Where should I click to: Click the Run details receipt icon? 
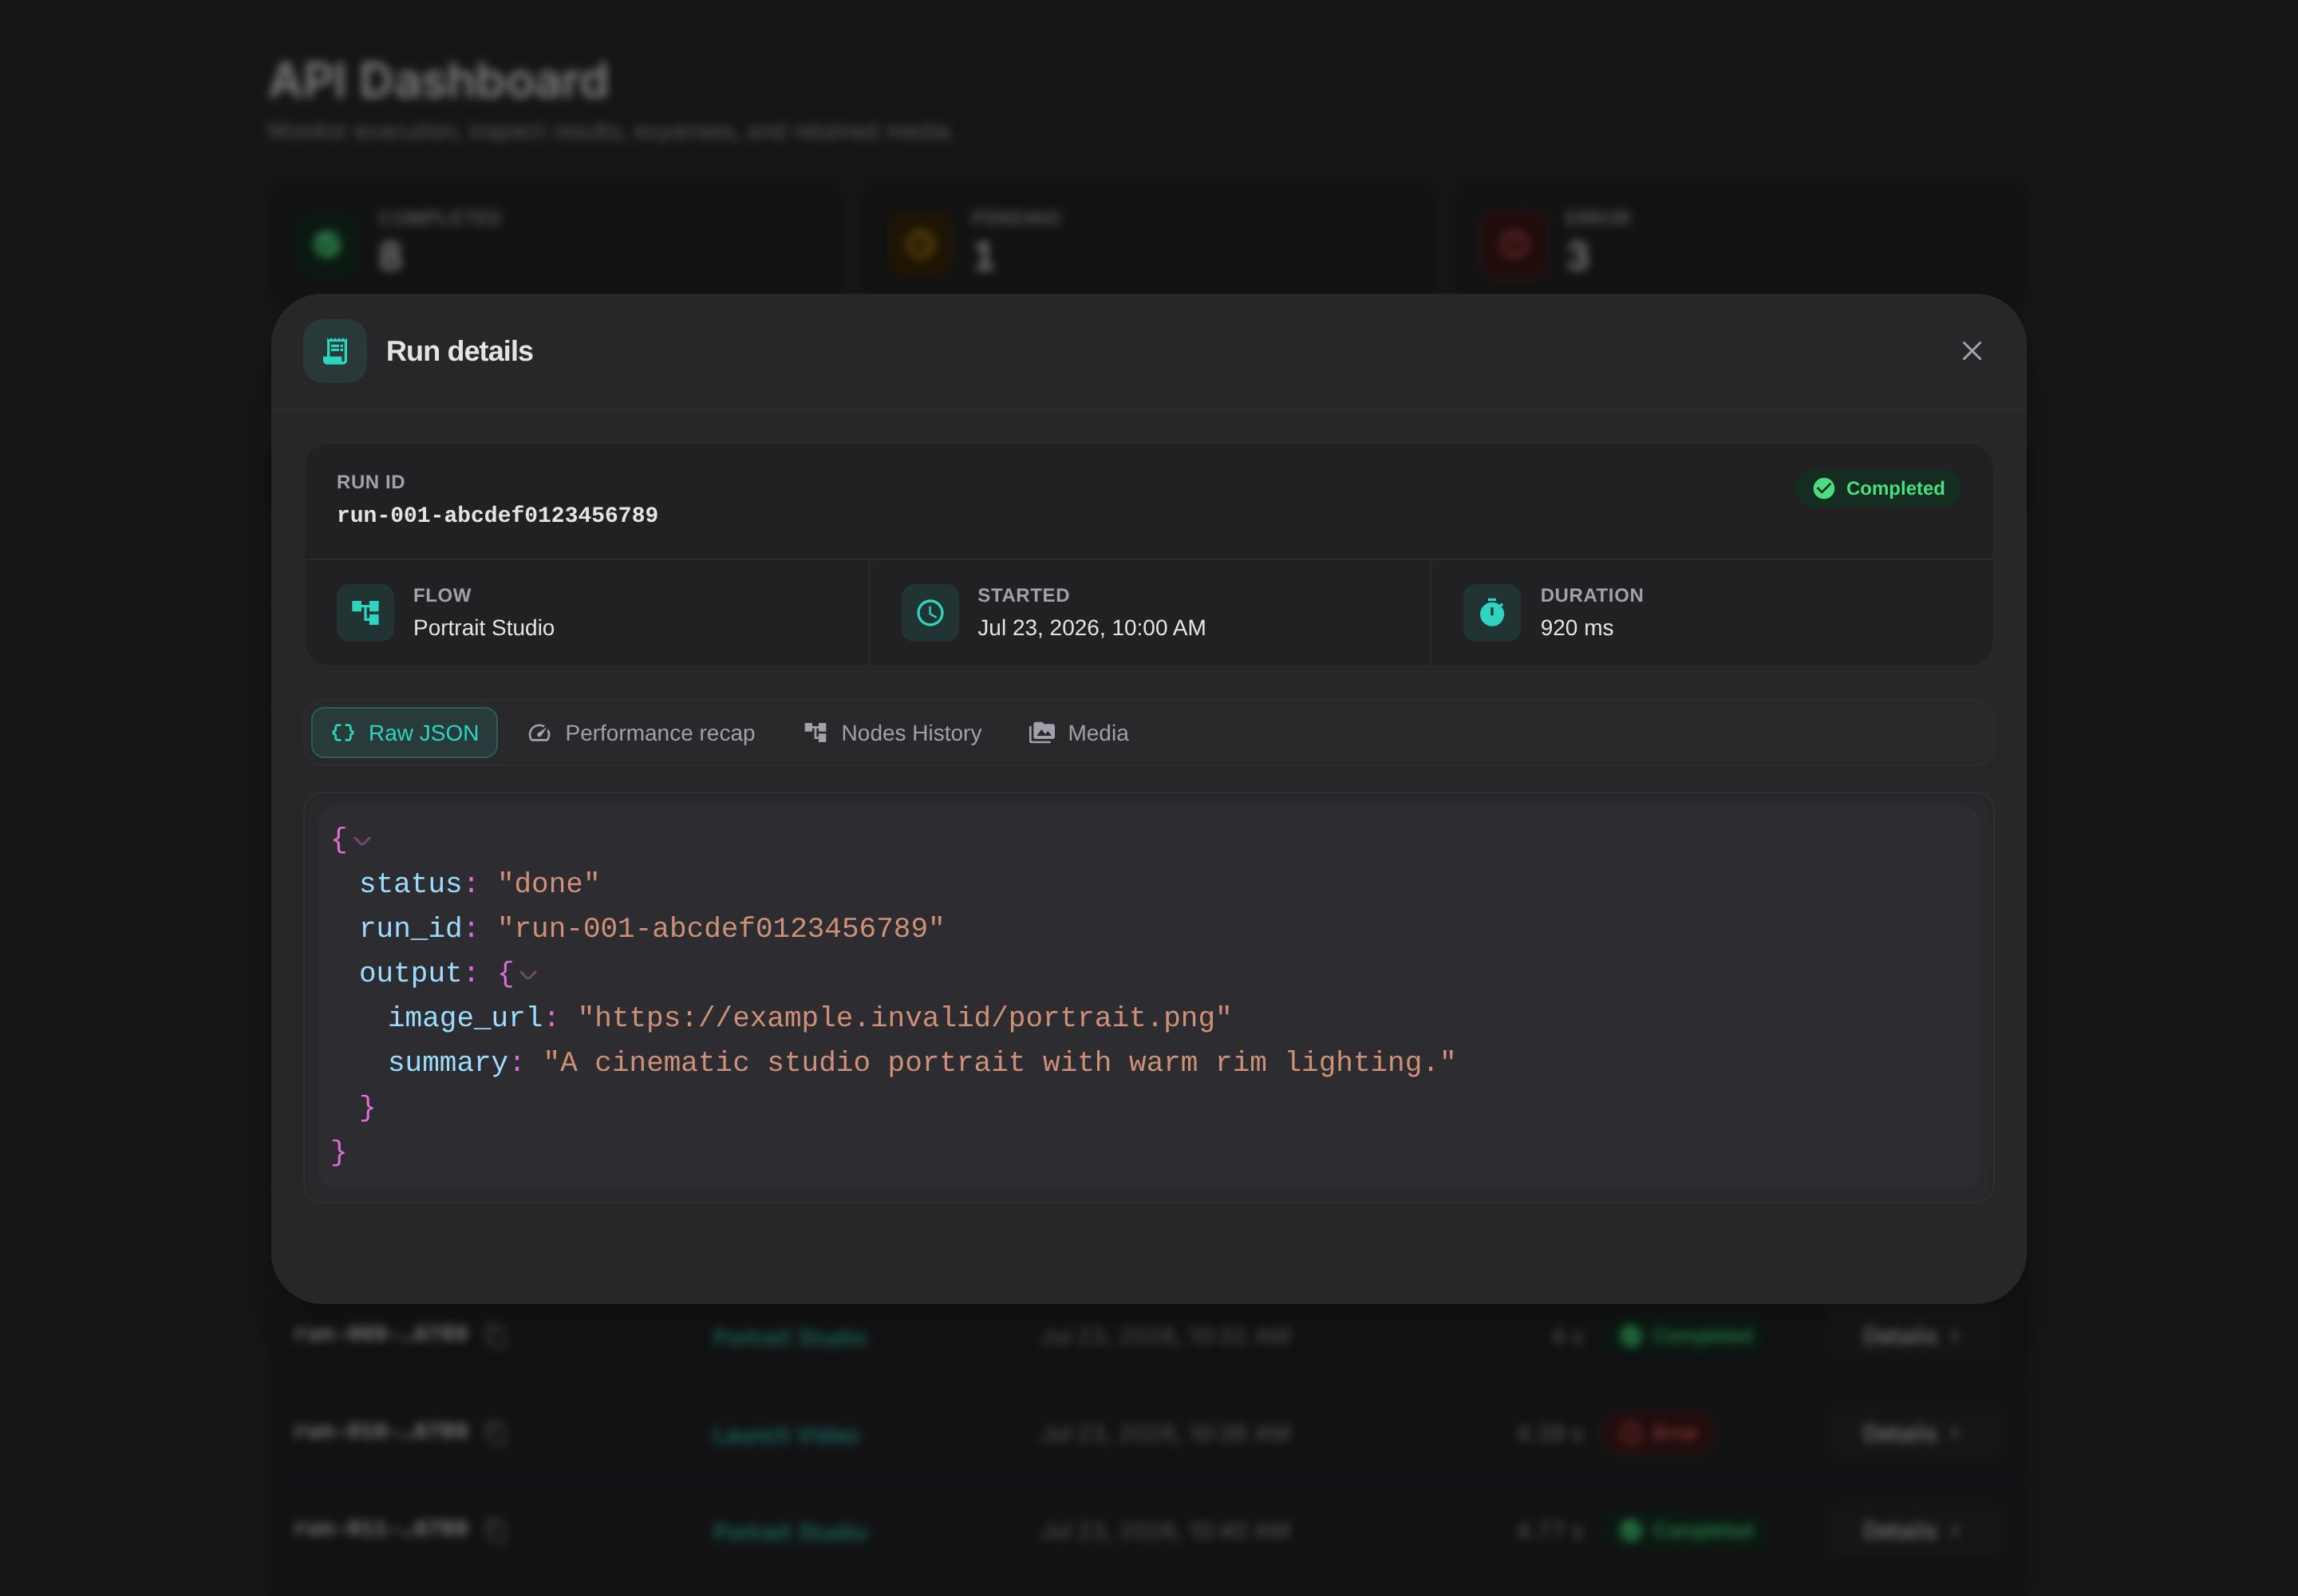tap(335, 351)
